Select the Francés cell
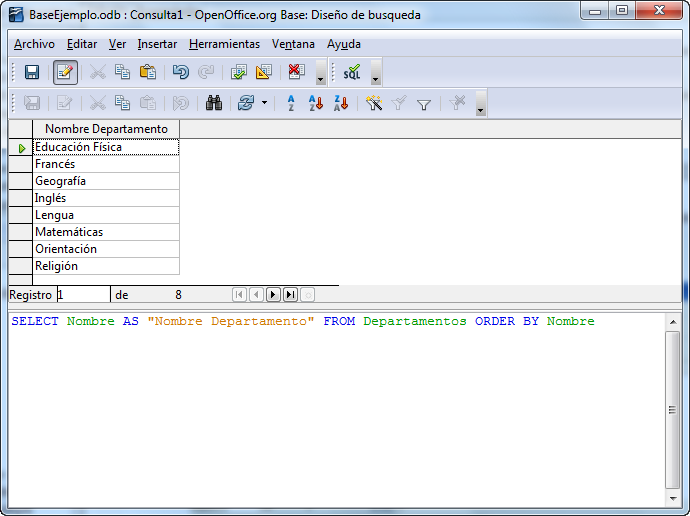This screenshot has width=690, height=516. 106,164
